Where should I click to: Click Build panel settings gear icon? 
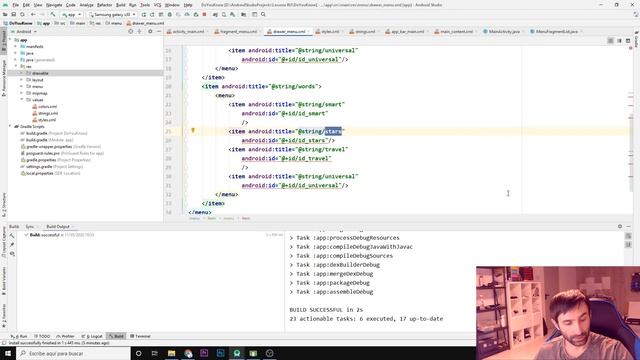620,227
